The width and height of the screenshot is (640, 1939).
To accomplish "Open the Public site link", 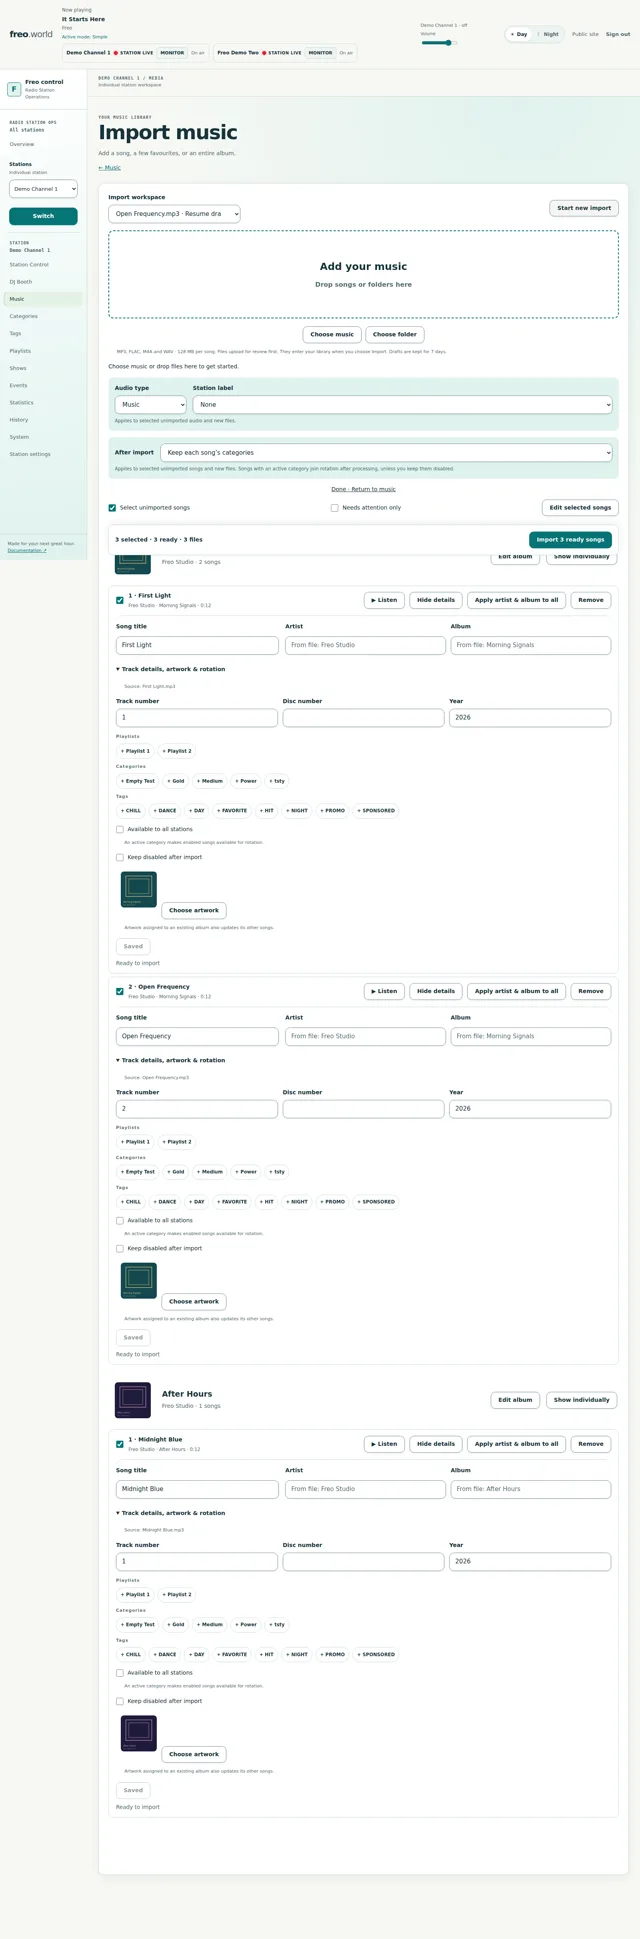I will (x=585, y=34).
